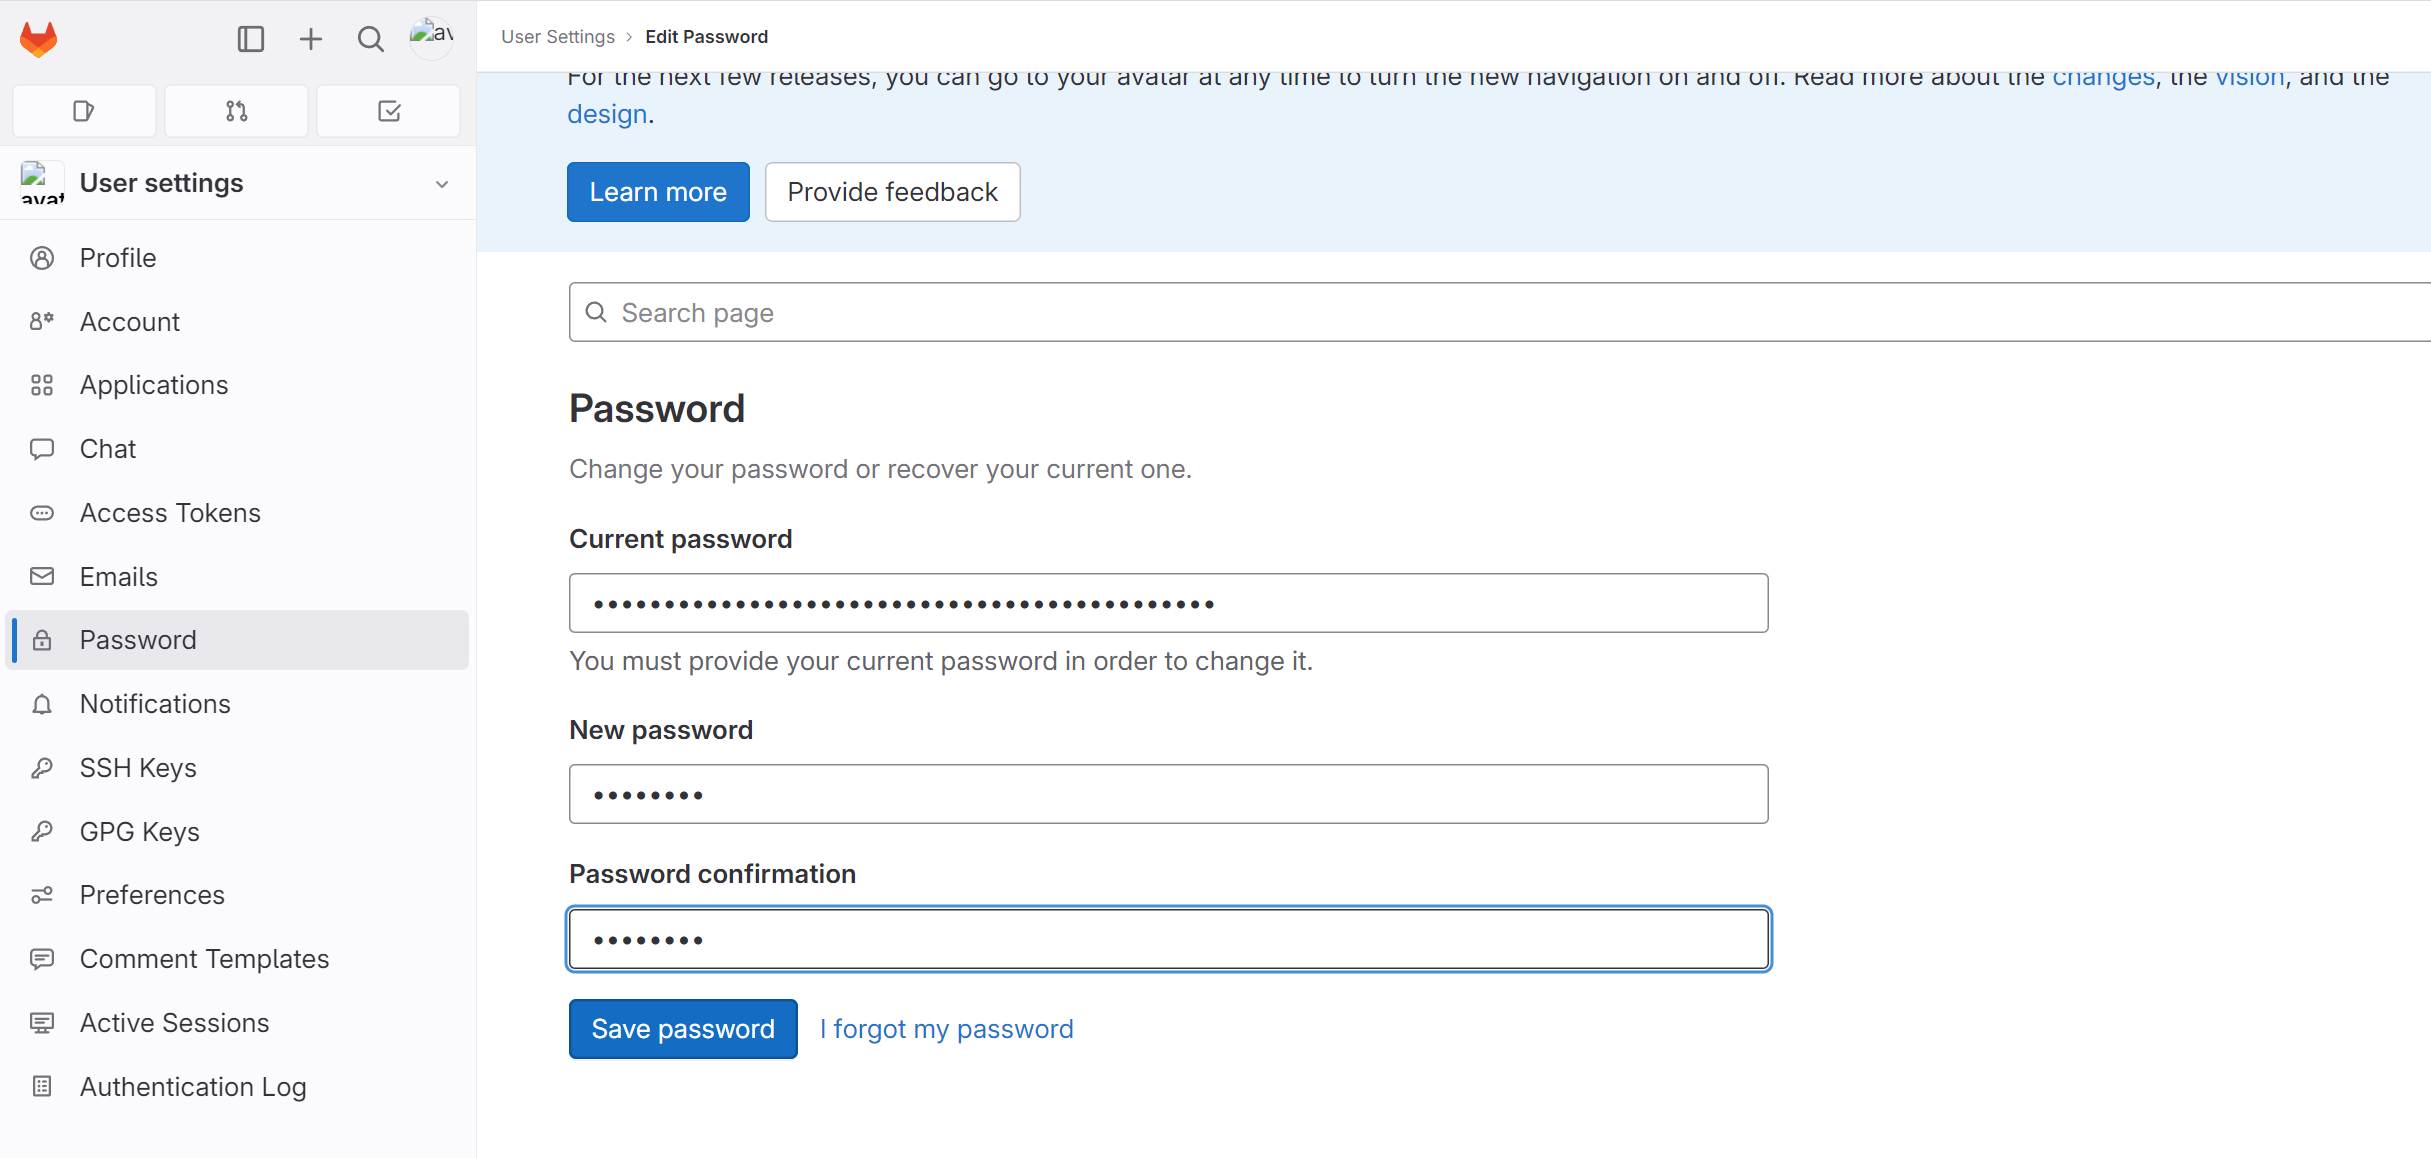Image resolution: width=2431 pixels, height=1158 pixels.
Task: Click the Provide feedback button
Action: coord(893,192)
